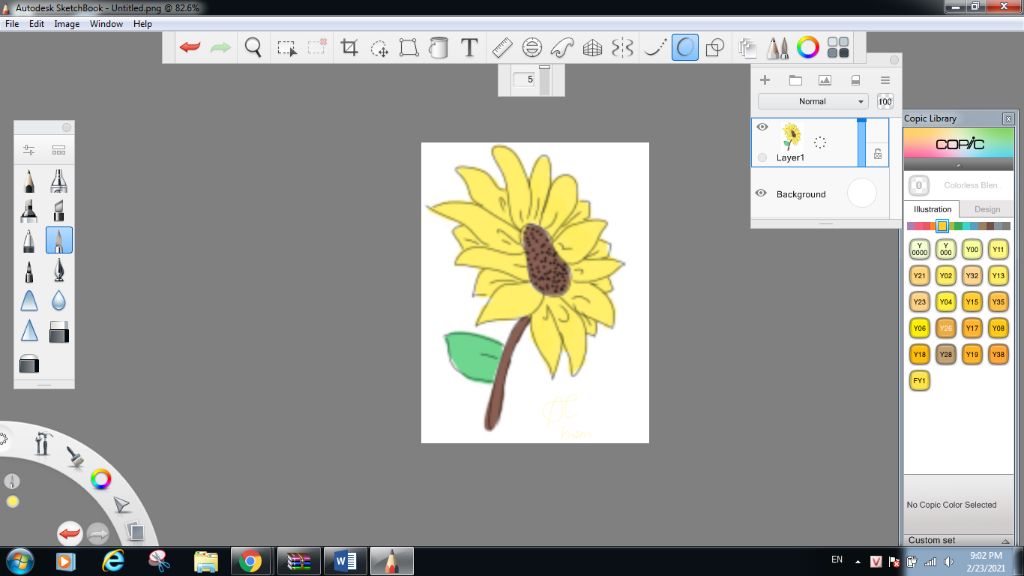
Task: Click the Background layer color circle
Action: point(861,194)
